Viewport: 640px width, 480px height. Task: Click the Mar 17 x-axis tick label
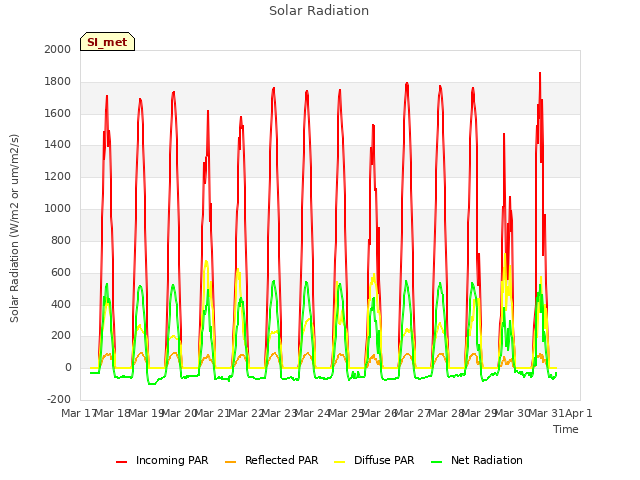point(78,413)
